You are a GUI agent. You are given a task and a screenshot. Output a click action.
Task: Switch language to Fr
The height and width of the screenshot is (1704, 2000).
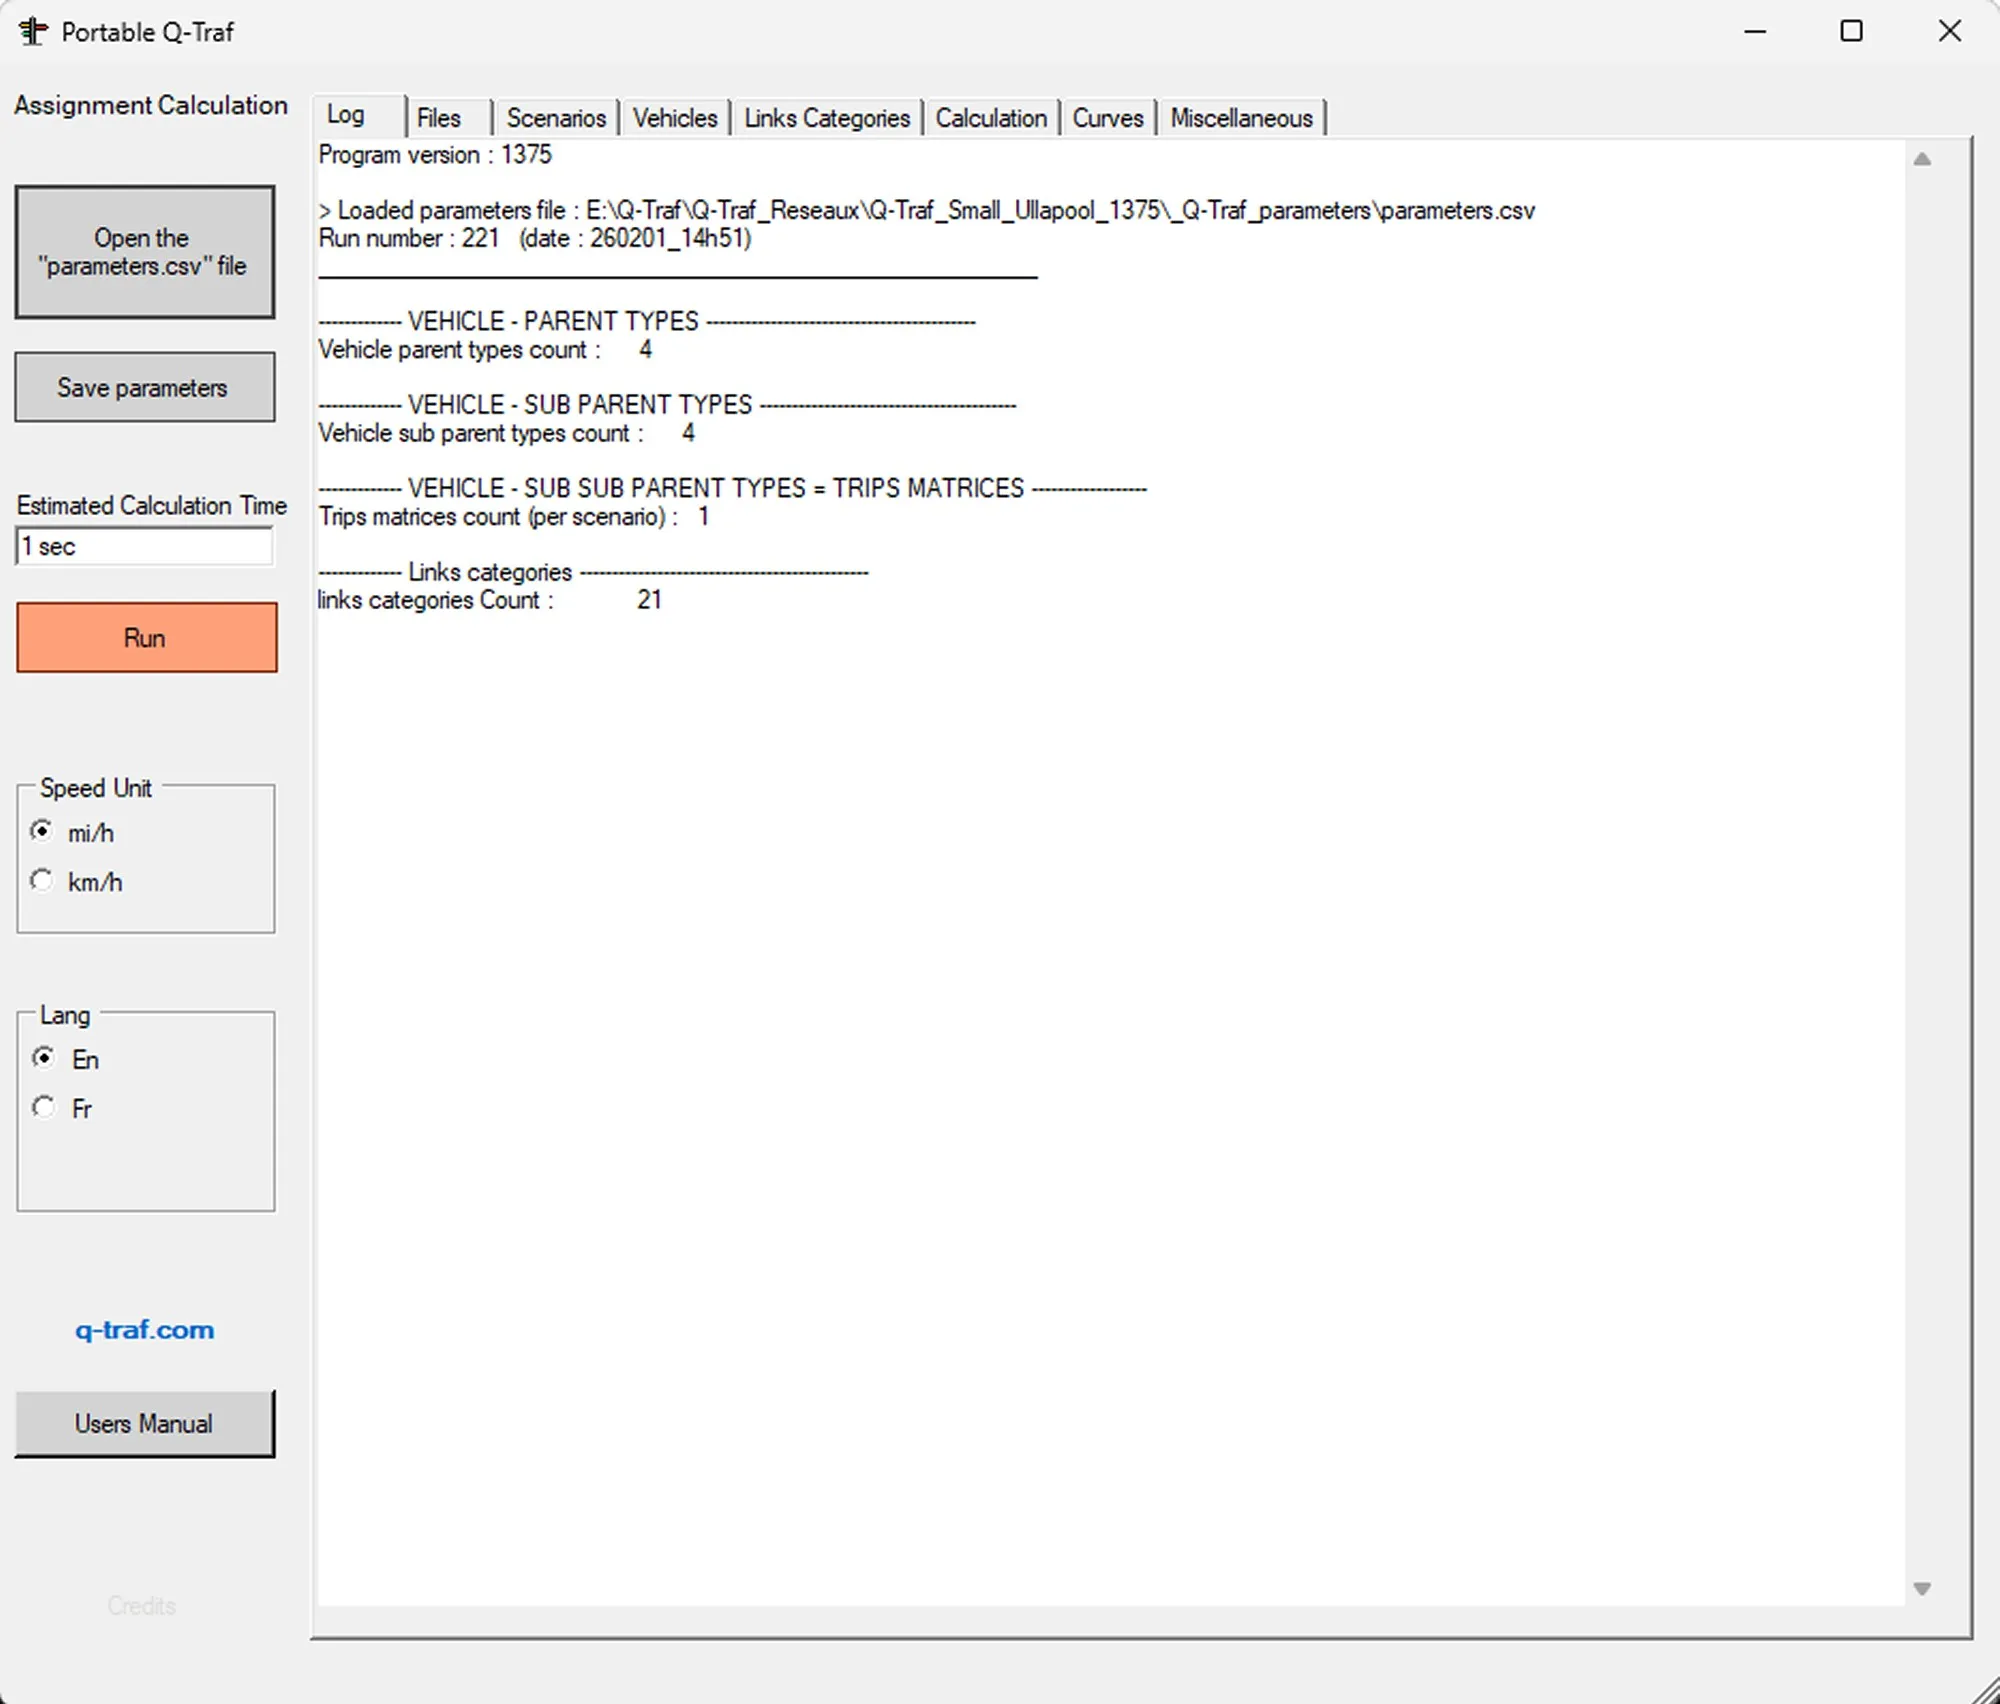point(44,1107)
